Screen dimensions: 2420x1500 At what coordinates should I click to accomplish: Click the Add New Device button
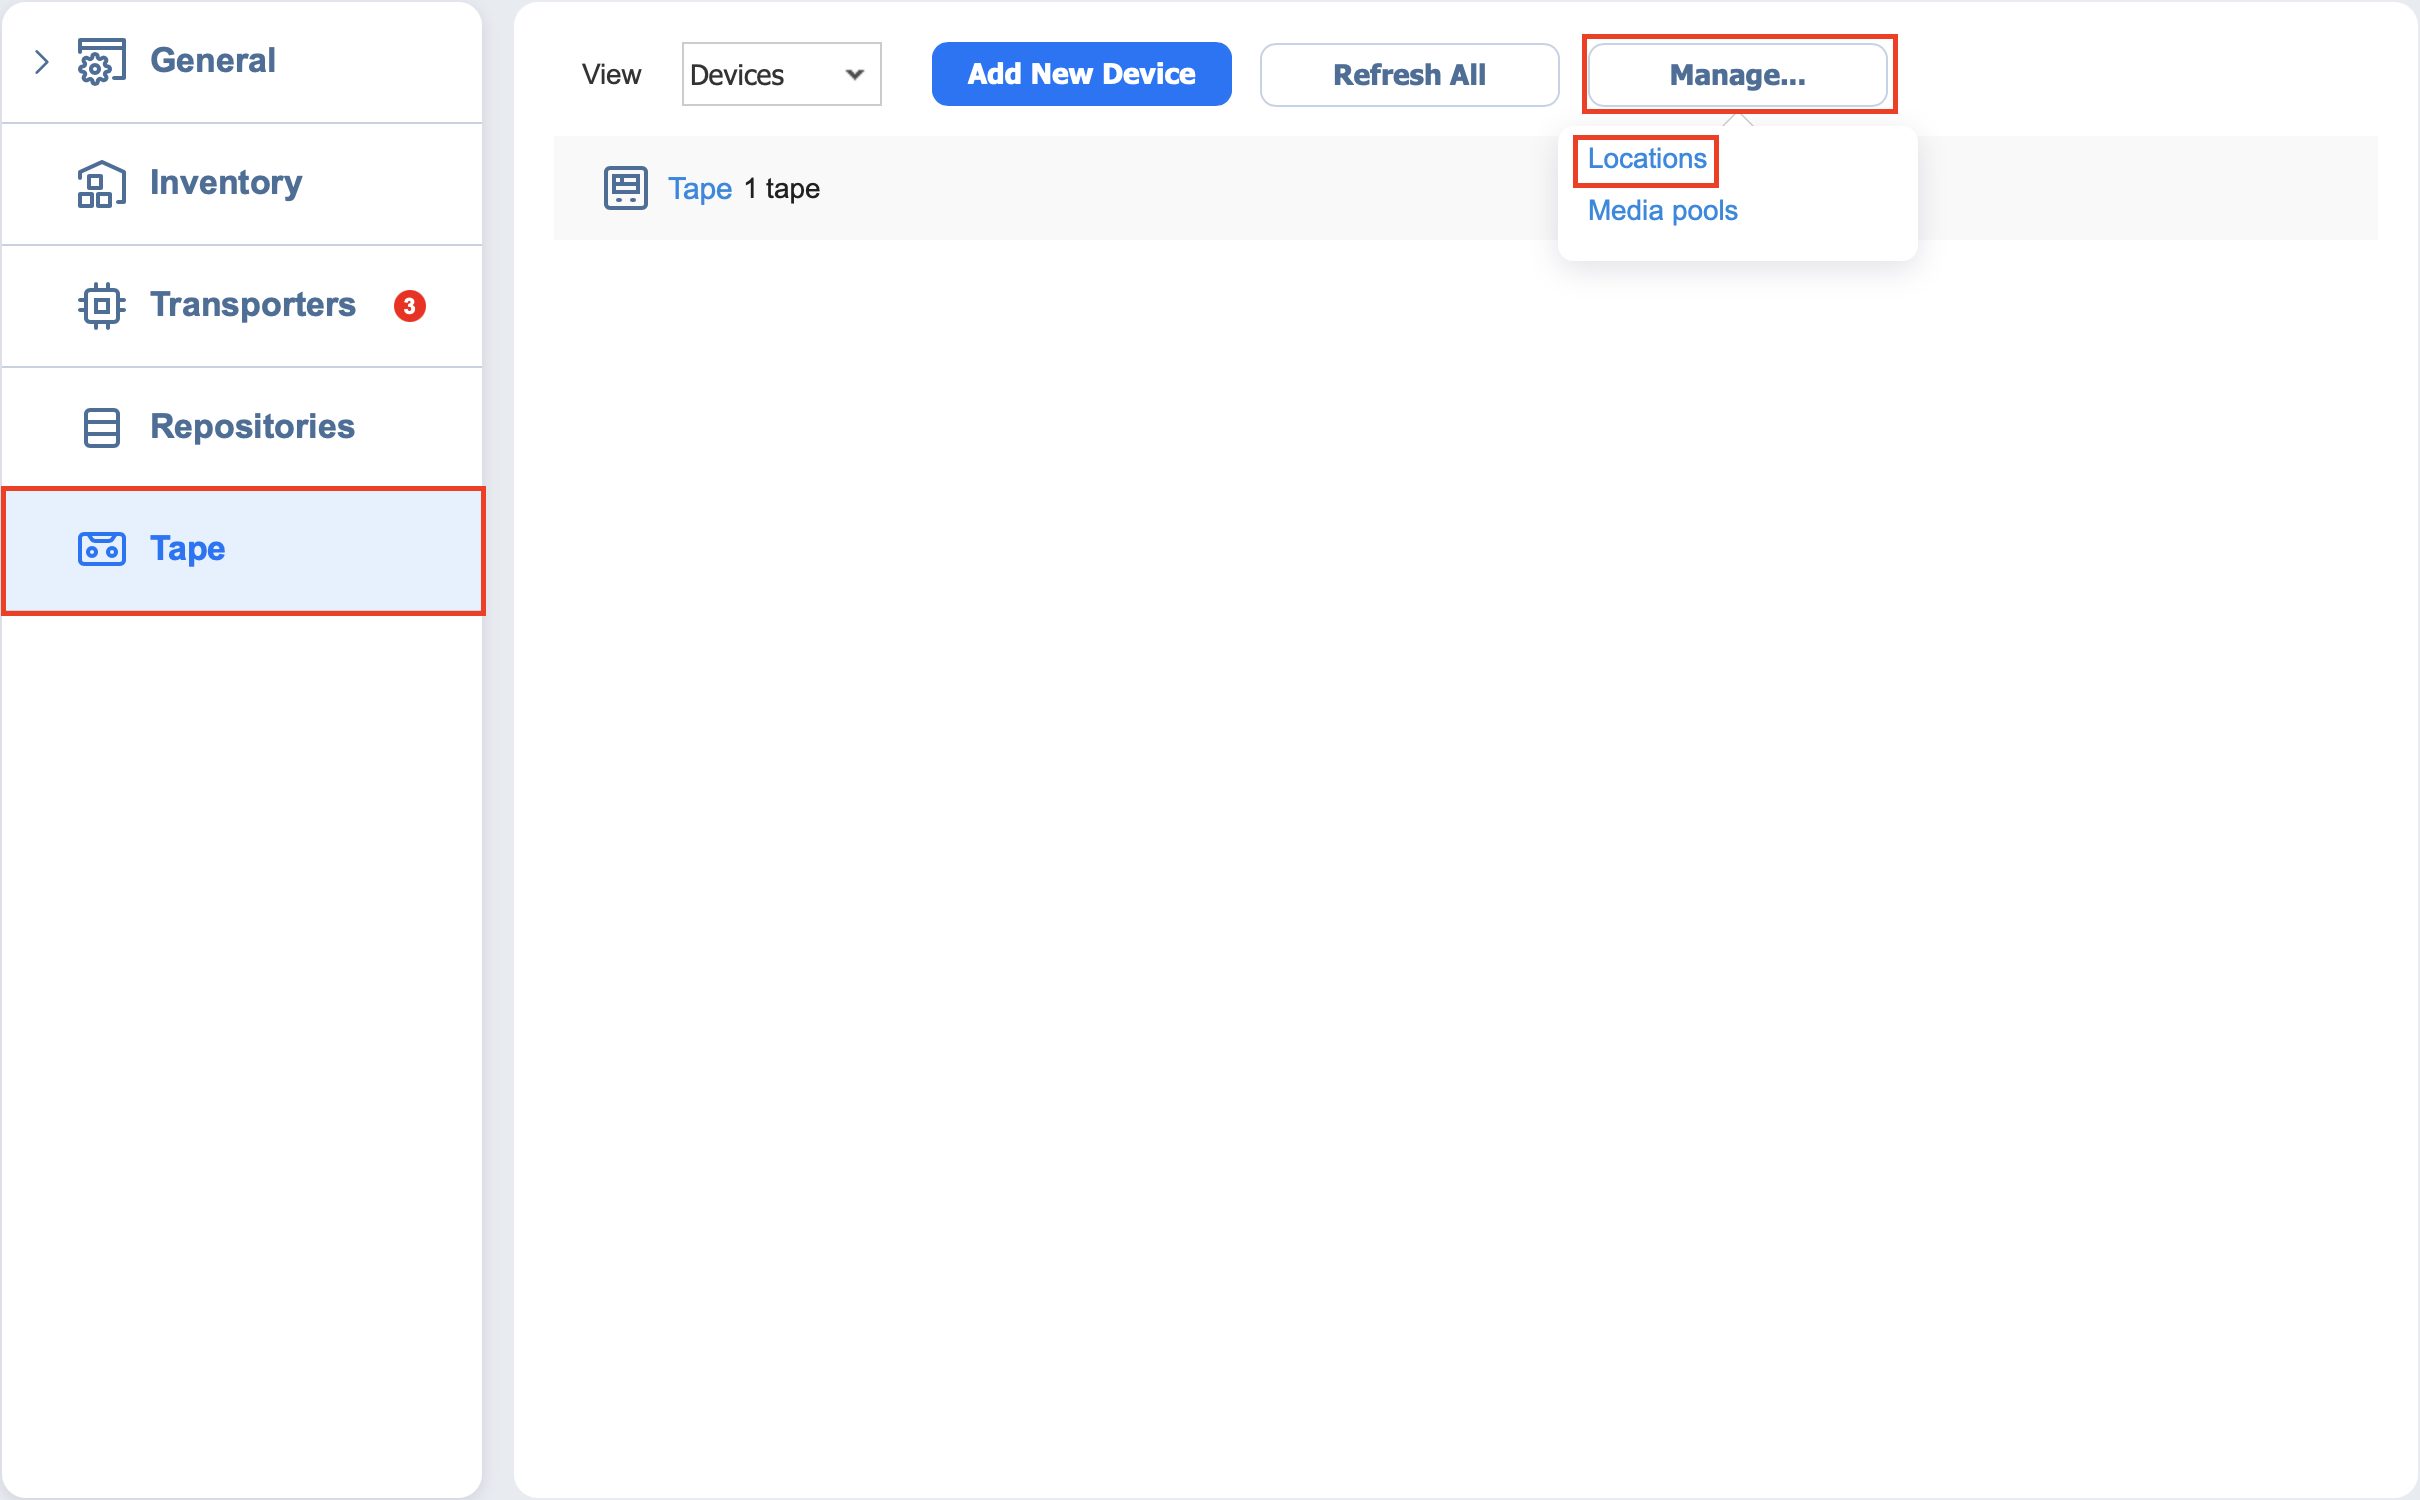(x=1081, y=74)
